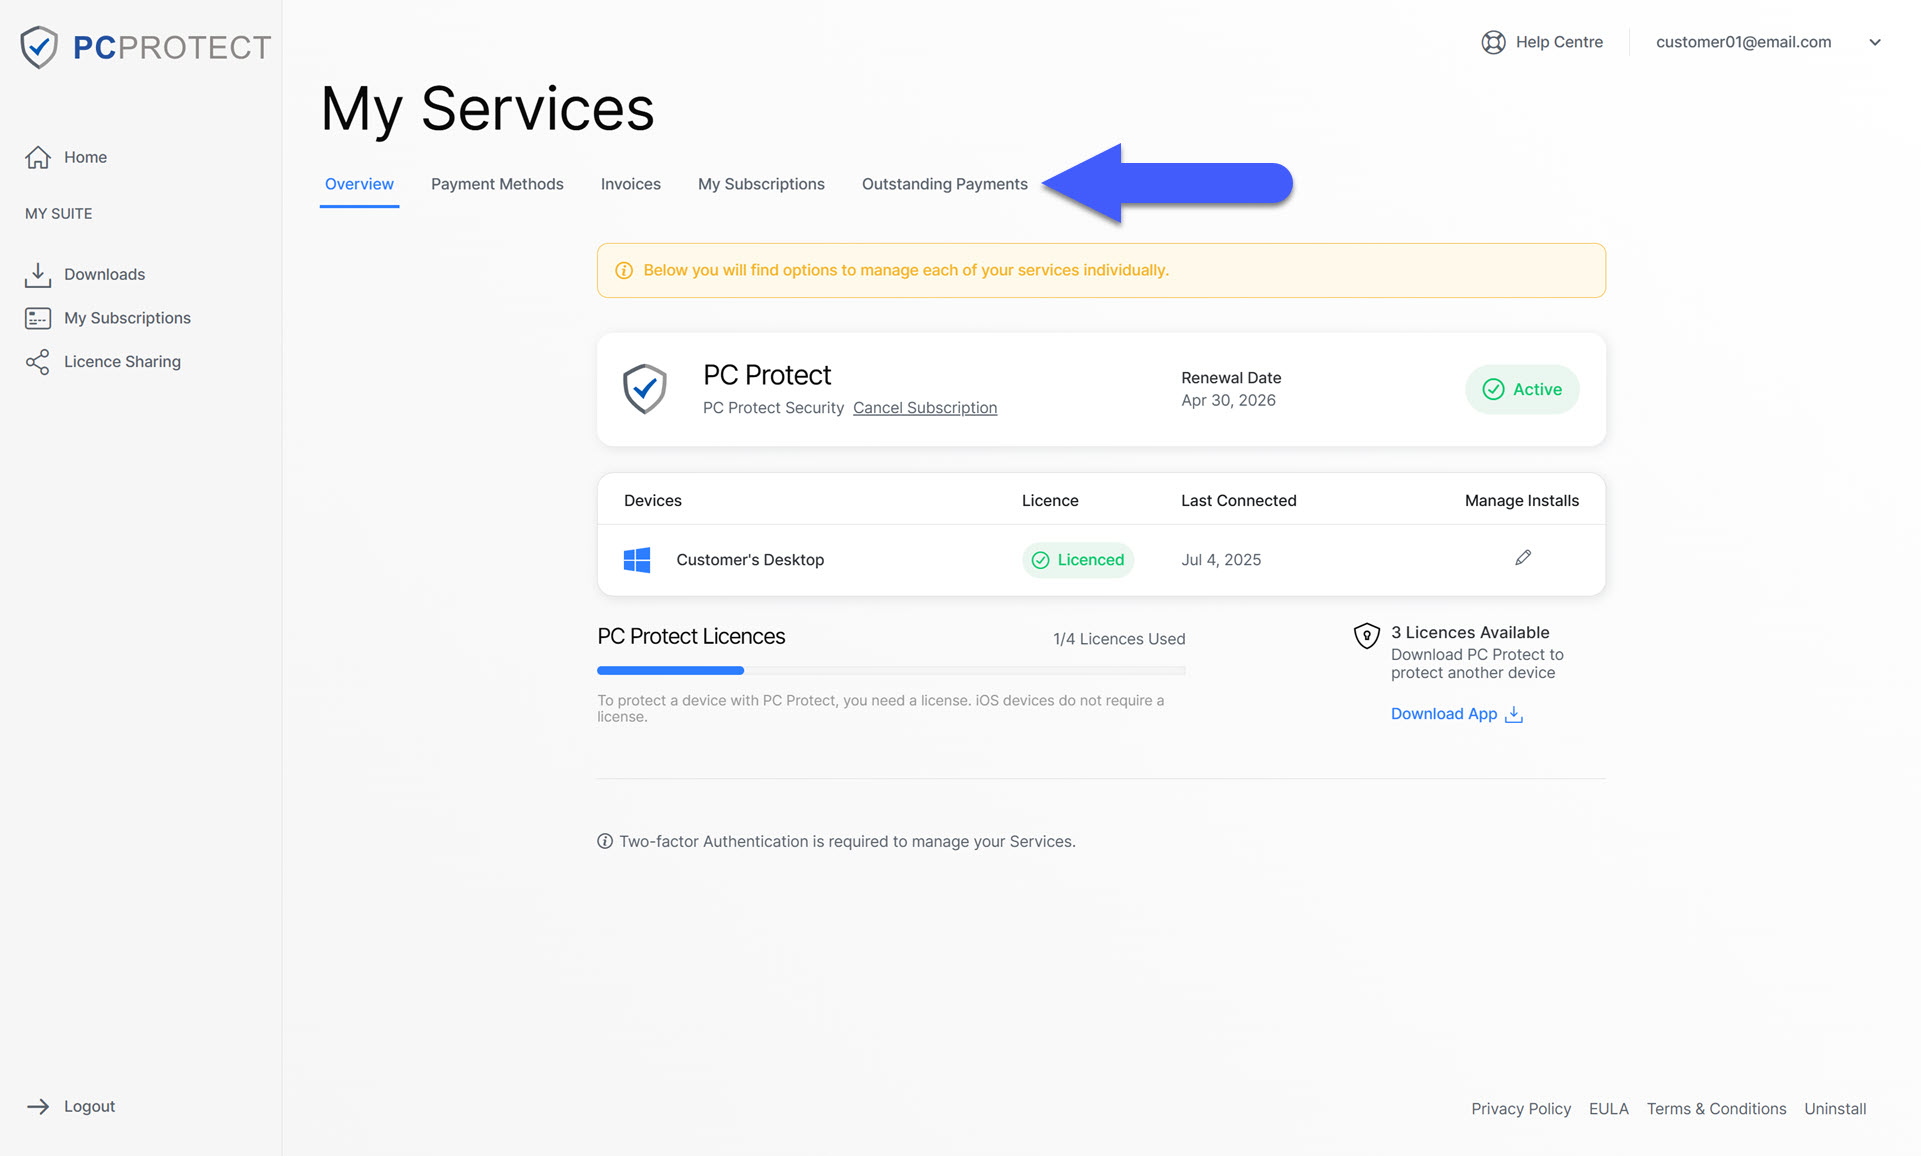Screen dimensions: 1921x1156
Task: Click the Last Connected column header
Action: [x=1238, y=501]
